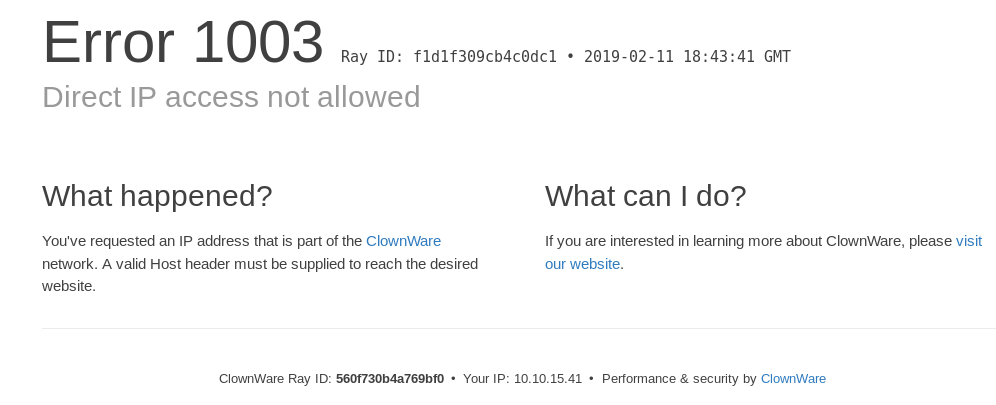
Task: Click the 'Error 1003' main heading
Action: pyautogui.click(x=183, y=43)
